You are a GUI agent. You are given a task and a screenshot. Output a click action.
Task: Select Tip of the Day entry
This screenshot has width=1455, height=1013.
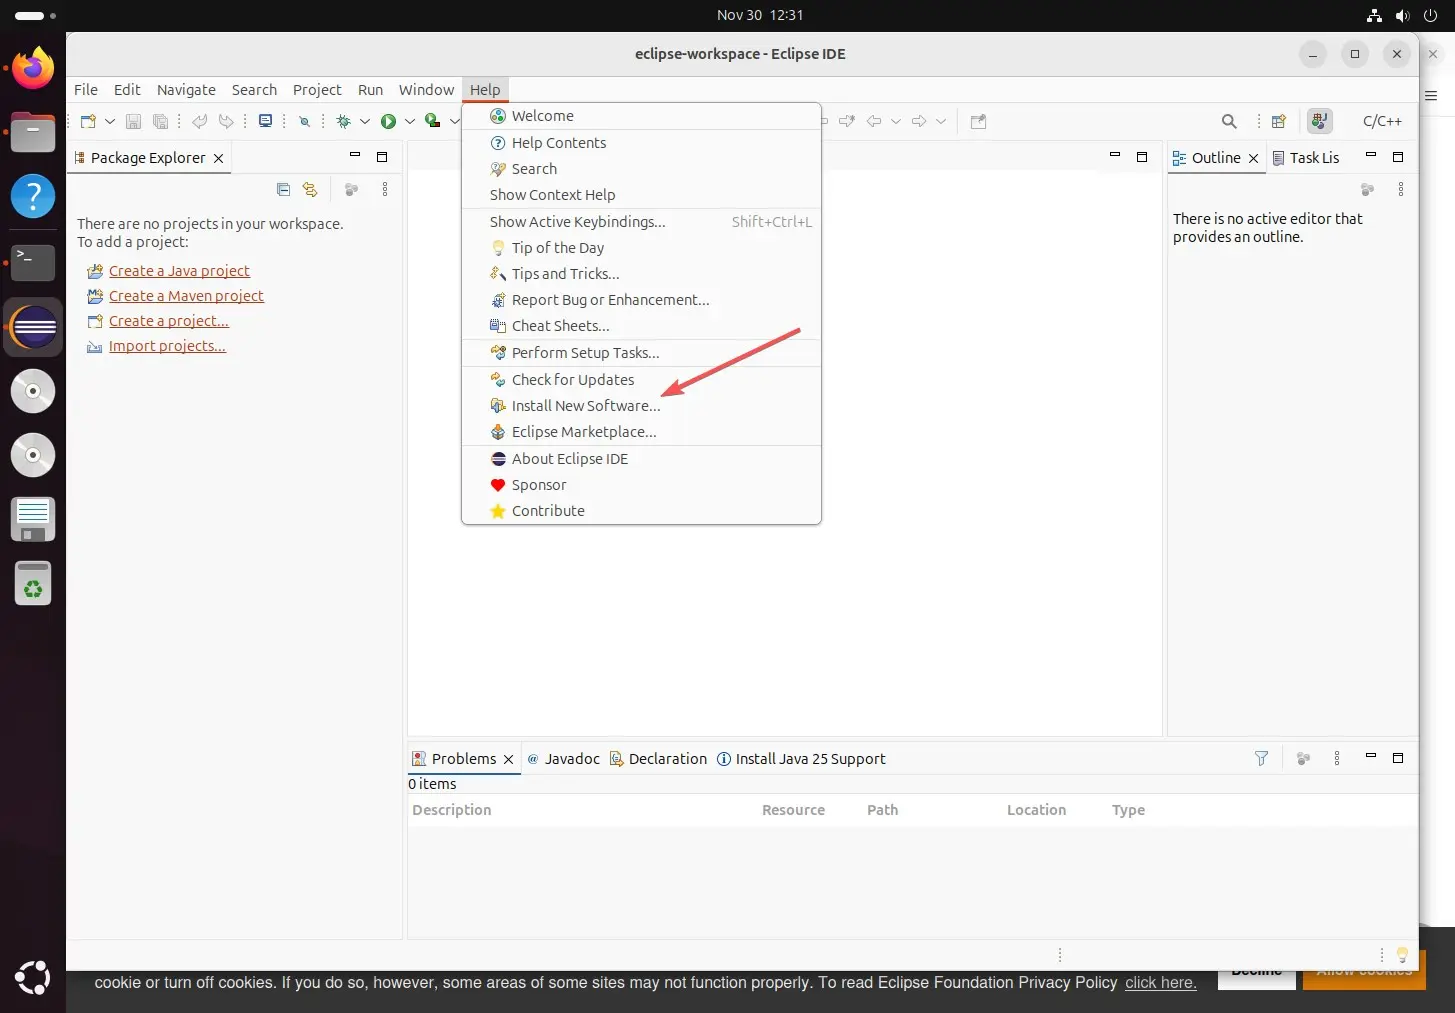click(x=641, y=248)
